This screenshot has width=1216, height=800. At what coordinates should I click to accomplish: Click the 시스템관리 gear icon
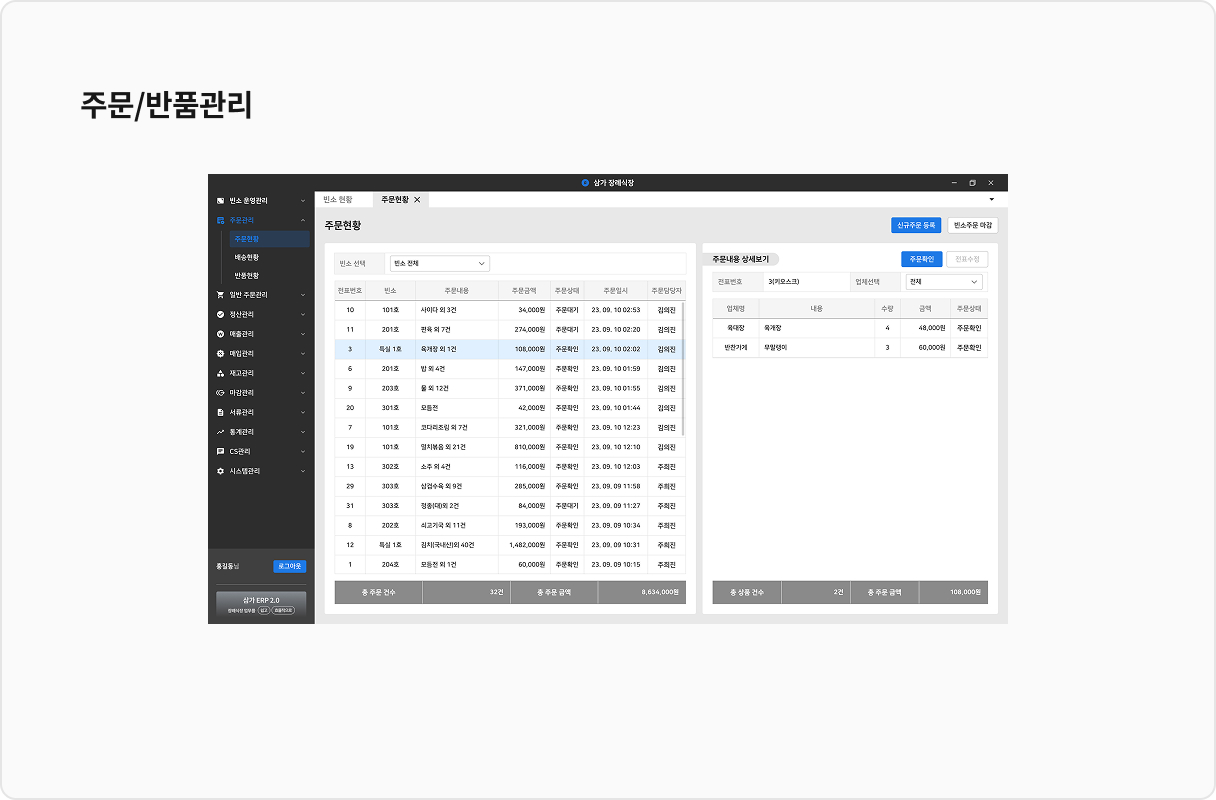click(x=220, y=471)
